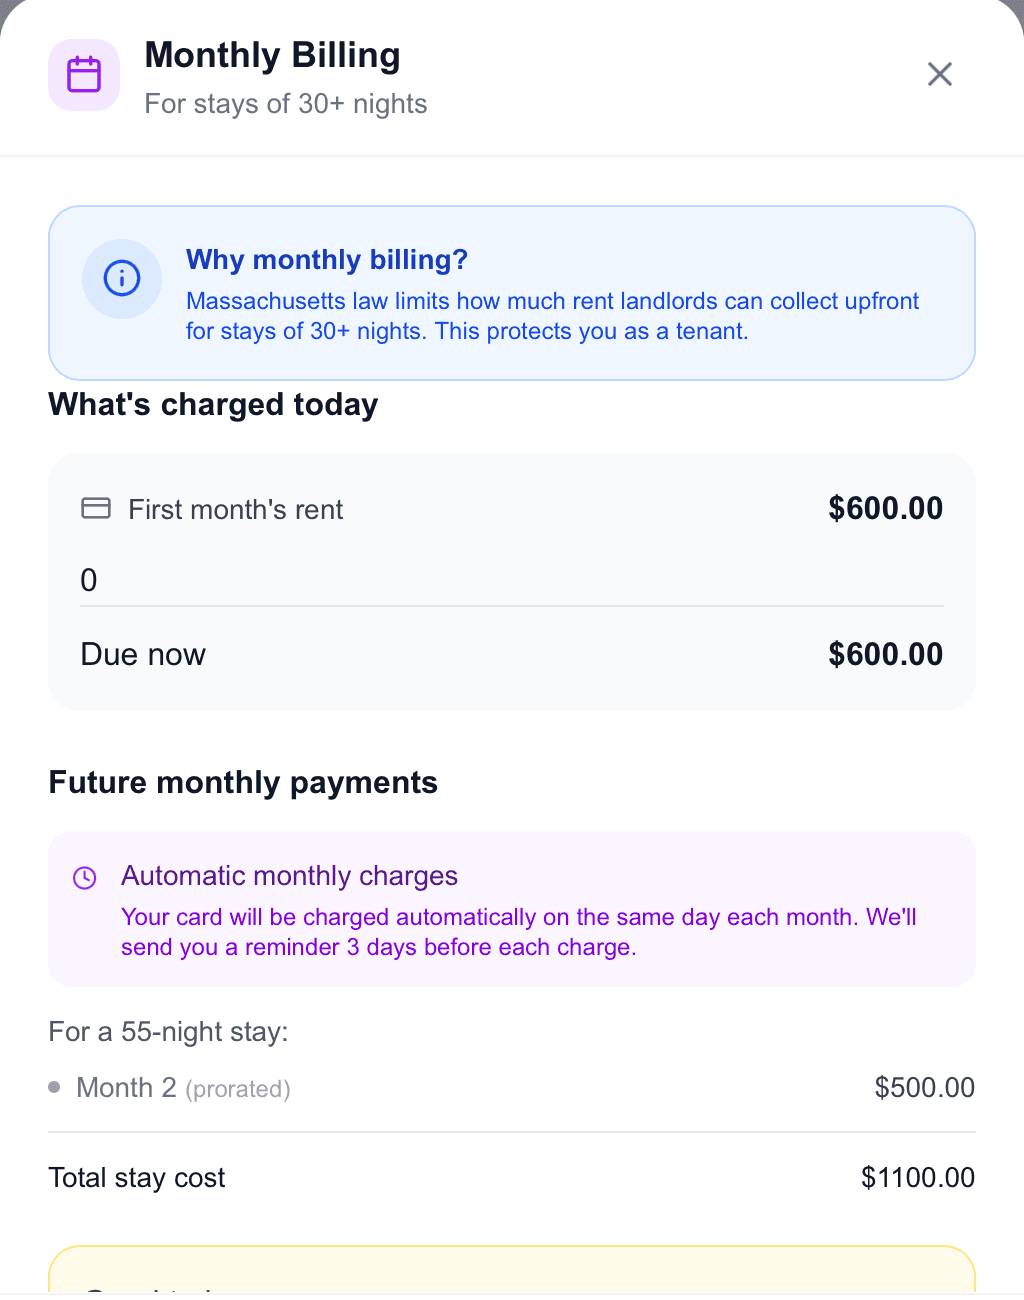Click the purple clock icon

pos(85,878)
